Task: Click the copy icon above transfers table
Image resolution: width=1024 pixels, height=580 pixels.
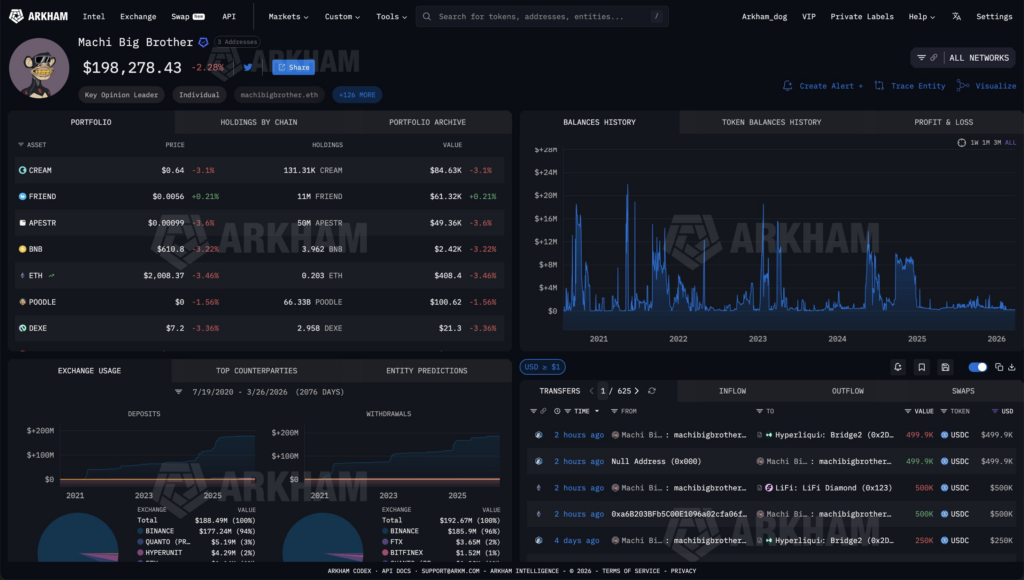Action: (999, 367)
